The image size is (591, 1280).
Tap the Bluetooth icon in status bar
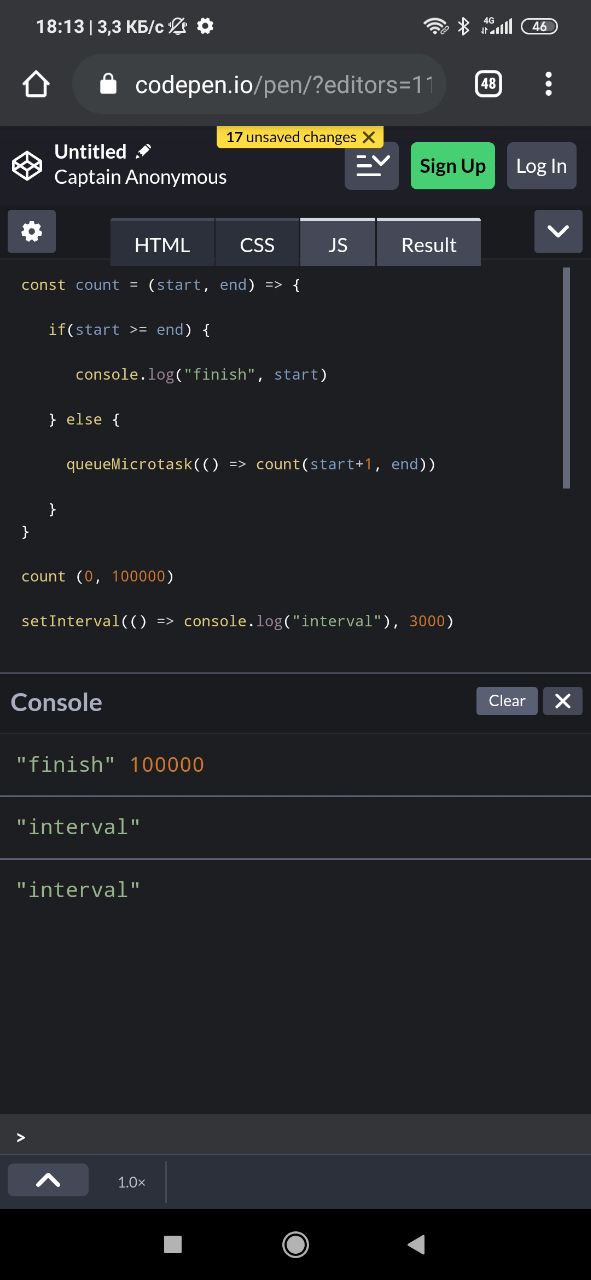pos(463,26)
